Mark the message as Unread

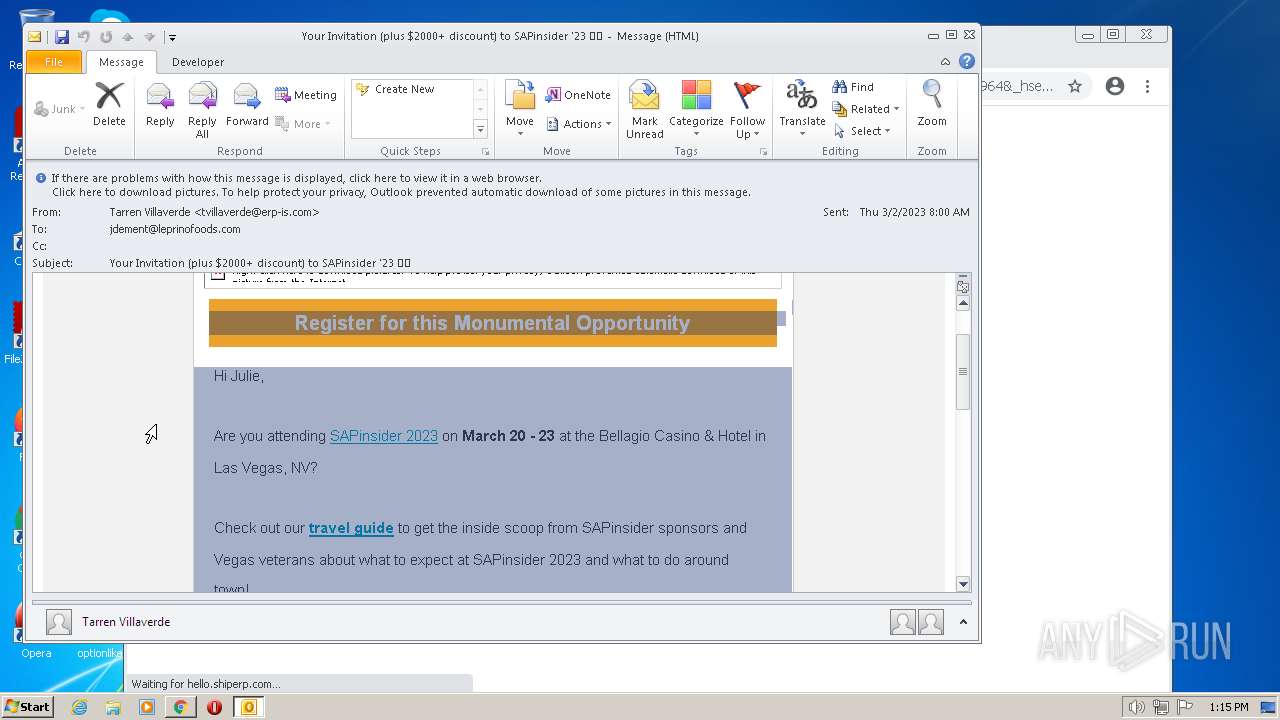(x=645, y=110)
